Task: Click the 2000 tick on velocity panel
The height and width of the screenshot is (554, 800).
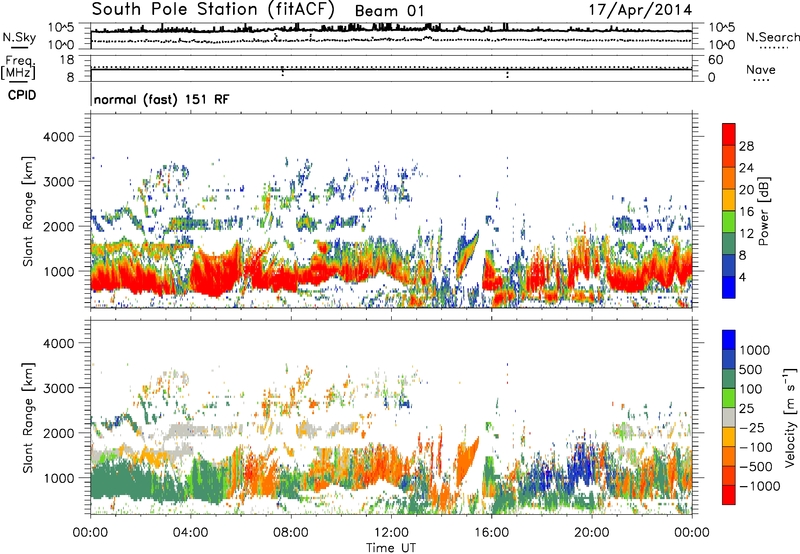Action: (x=58, y=433)
